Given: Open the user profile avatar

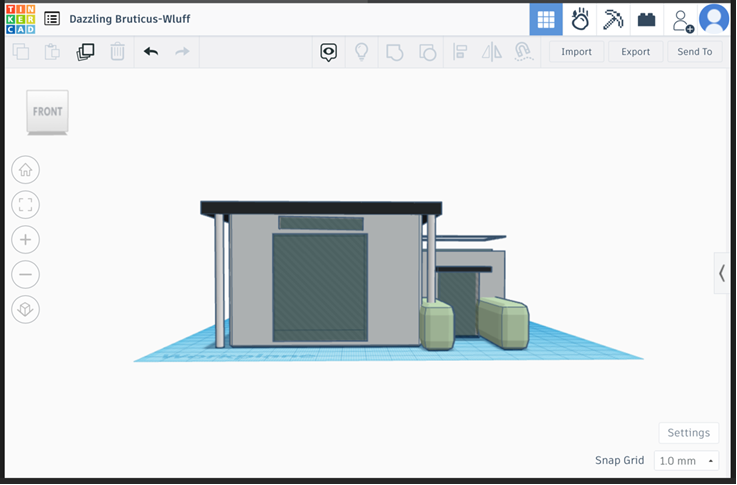Looking at the screenshot, I should [x=714, y=19].
